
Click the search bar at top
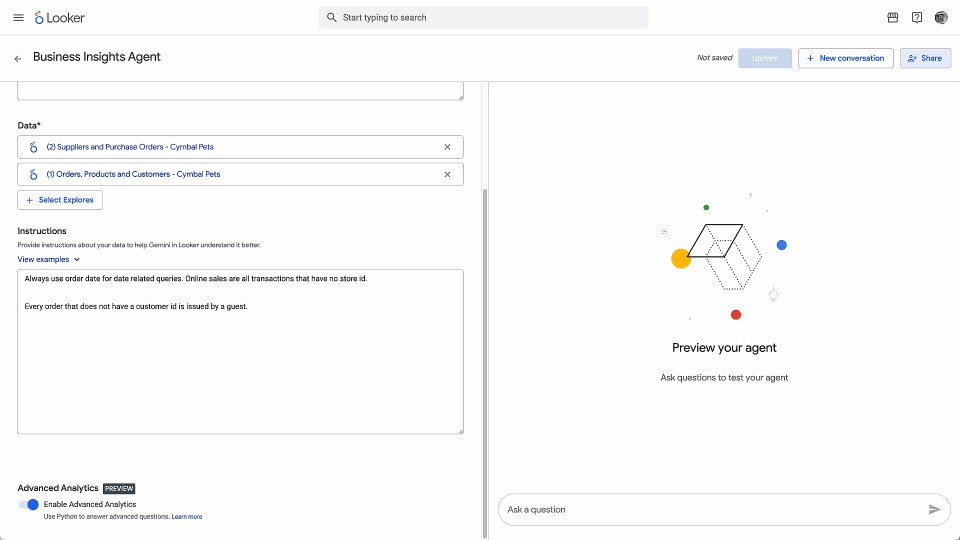click(x=484, y=18)
